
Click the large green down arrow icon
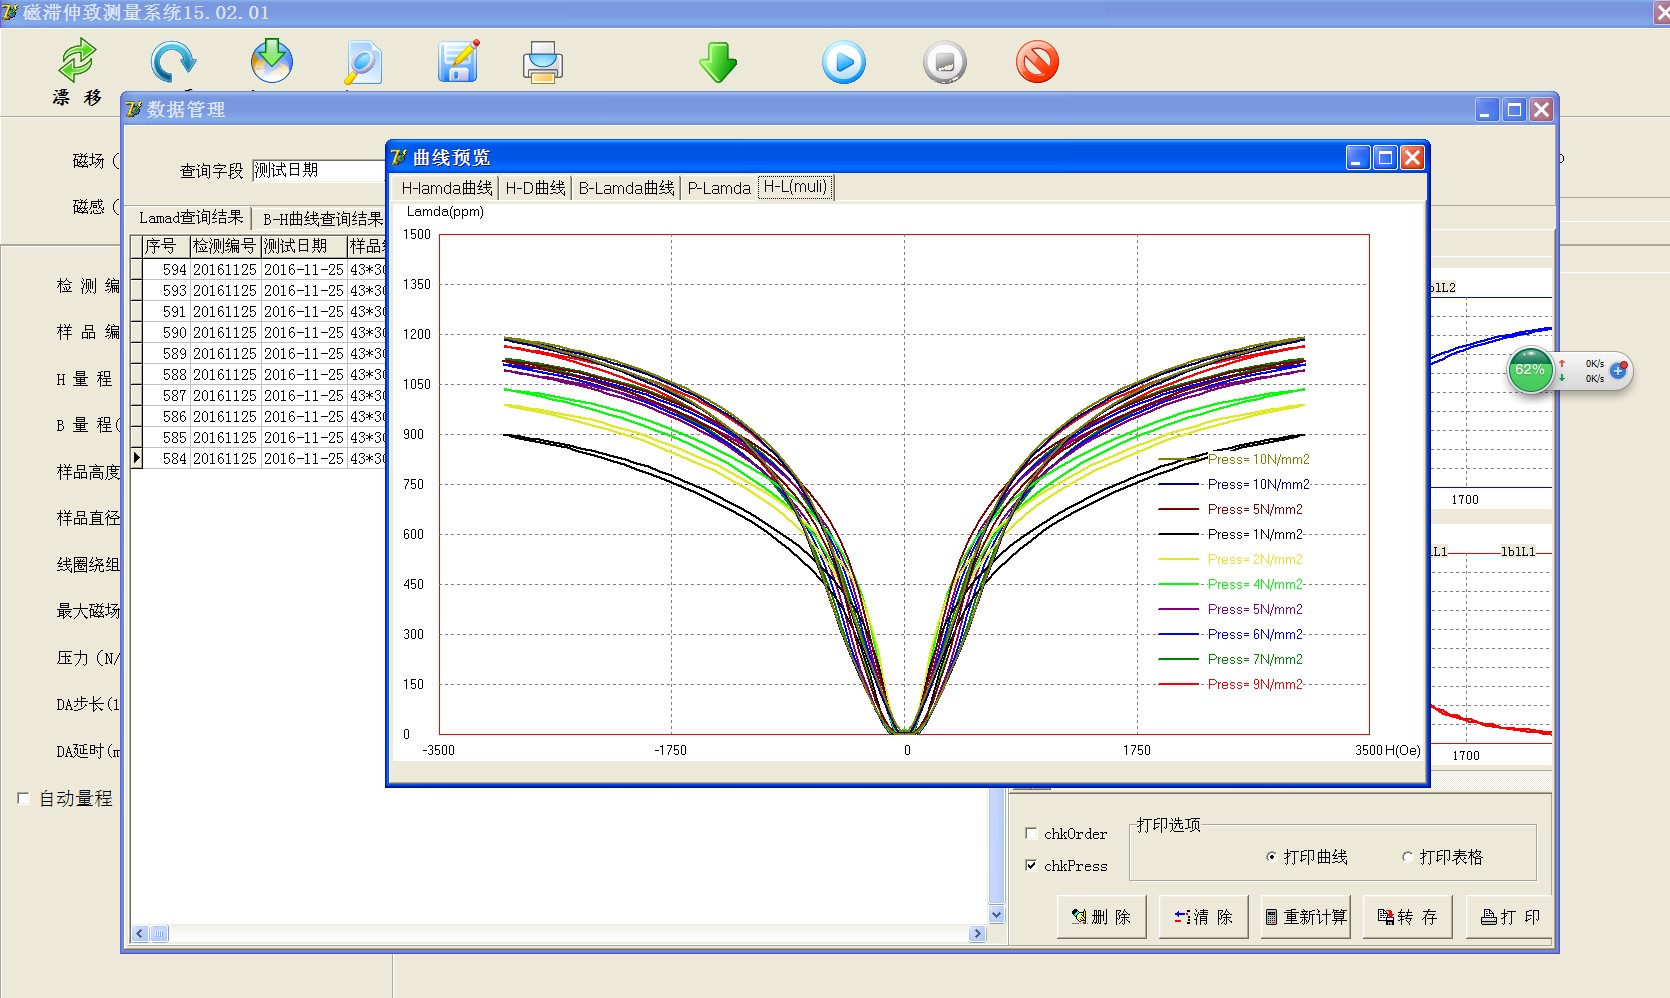pos(717,62)
